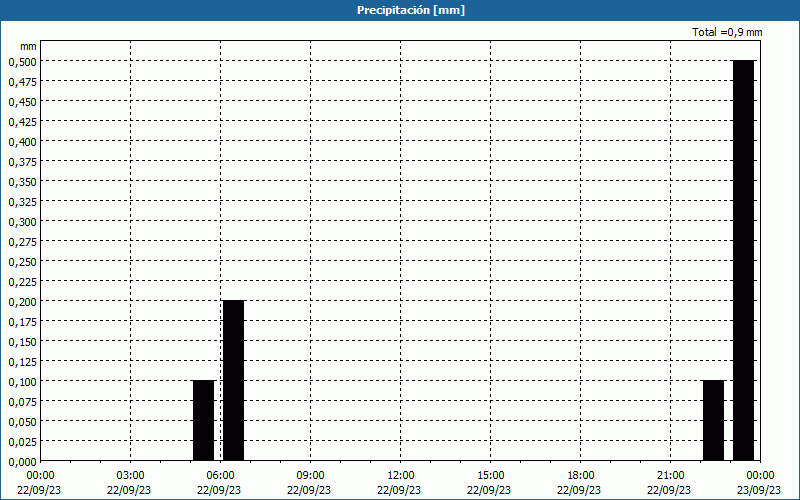Click the 00:00 22/09/23 time label
This screenshot has width=800, height=500.
(39, 483)
